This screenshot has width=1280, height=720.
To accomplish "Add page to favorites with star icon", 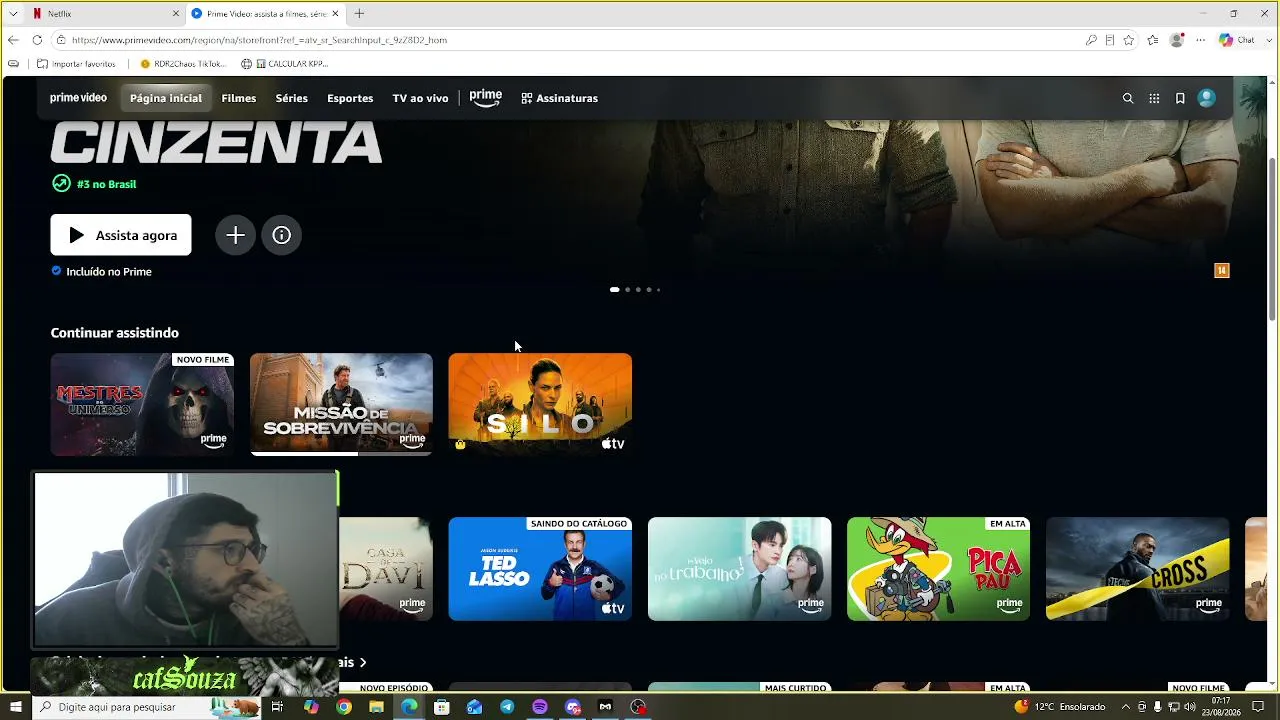I will (1129, 40).
